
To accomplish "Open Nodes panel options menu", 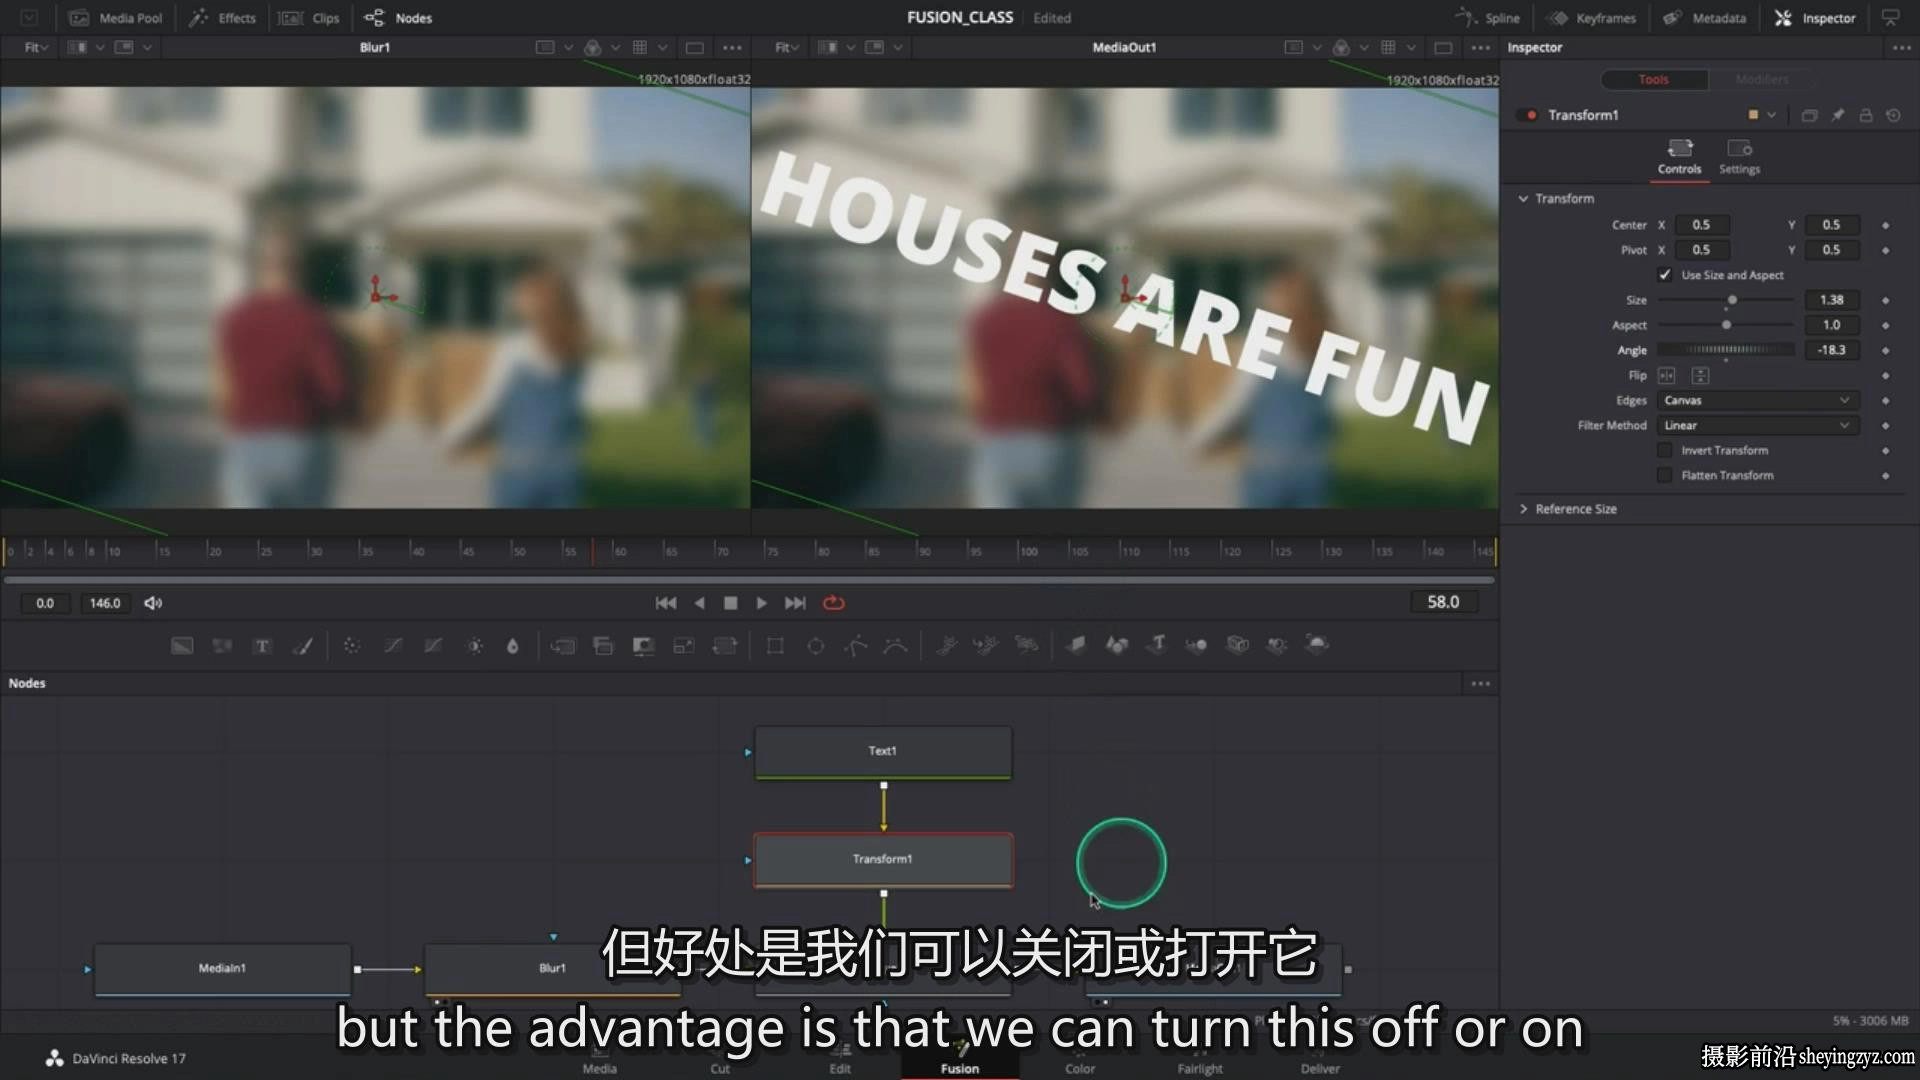I will pos(1481,684).
